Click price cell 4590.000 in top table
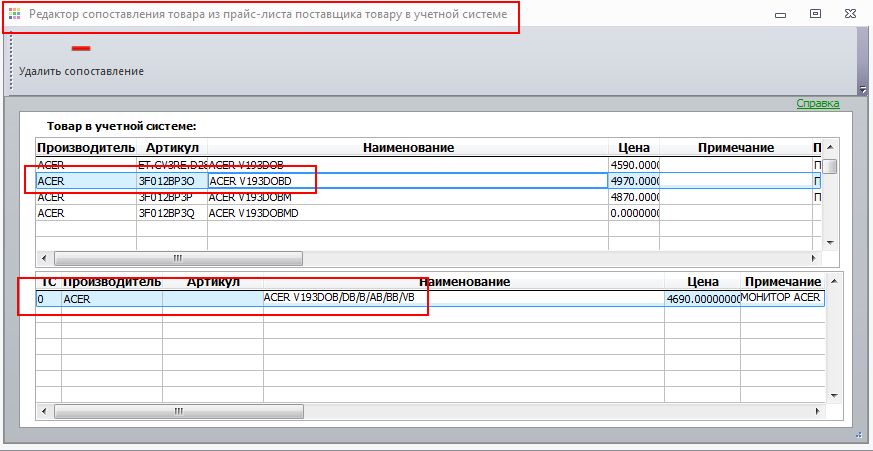 pyautogui.click(x=634, y=165)
